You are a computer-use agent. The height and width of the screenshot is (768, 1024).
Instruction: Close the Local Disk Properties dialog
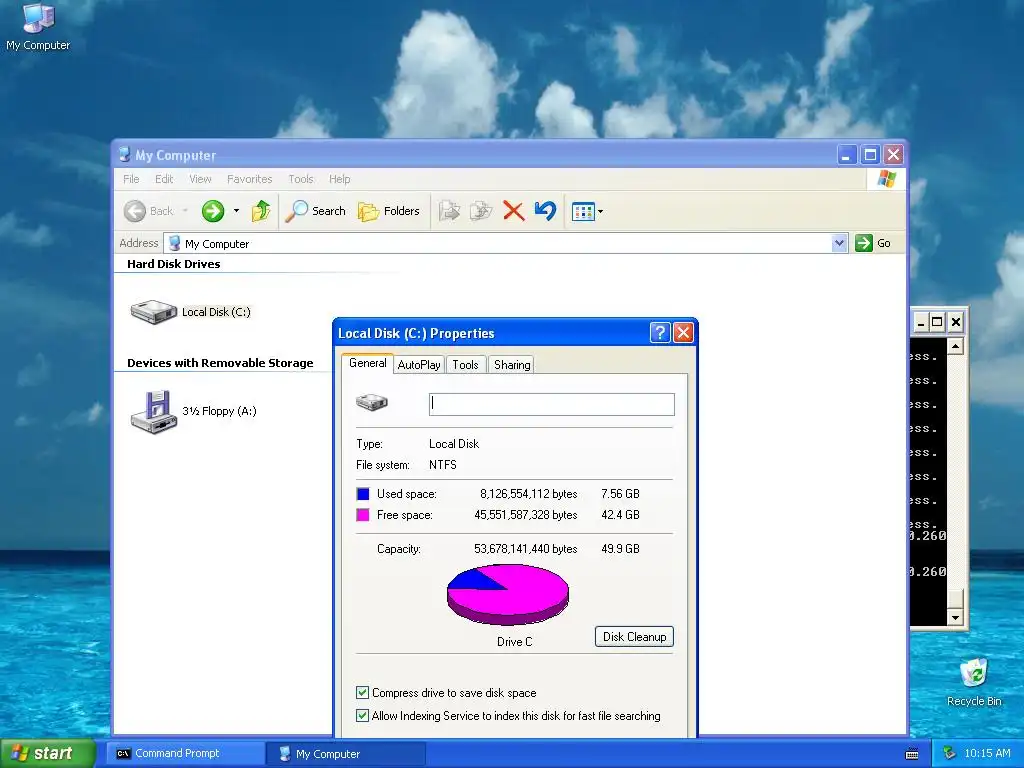point(683,333)
